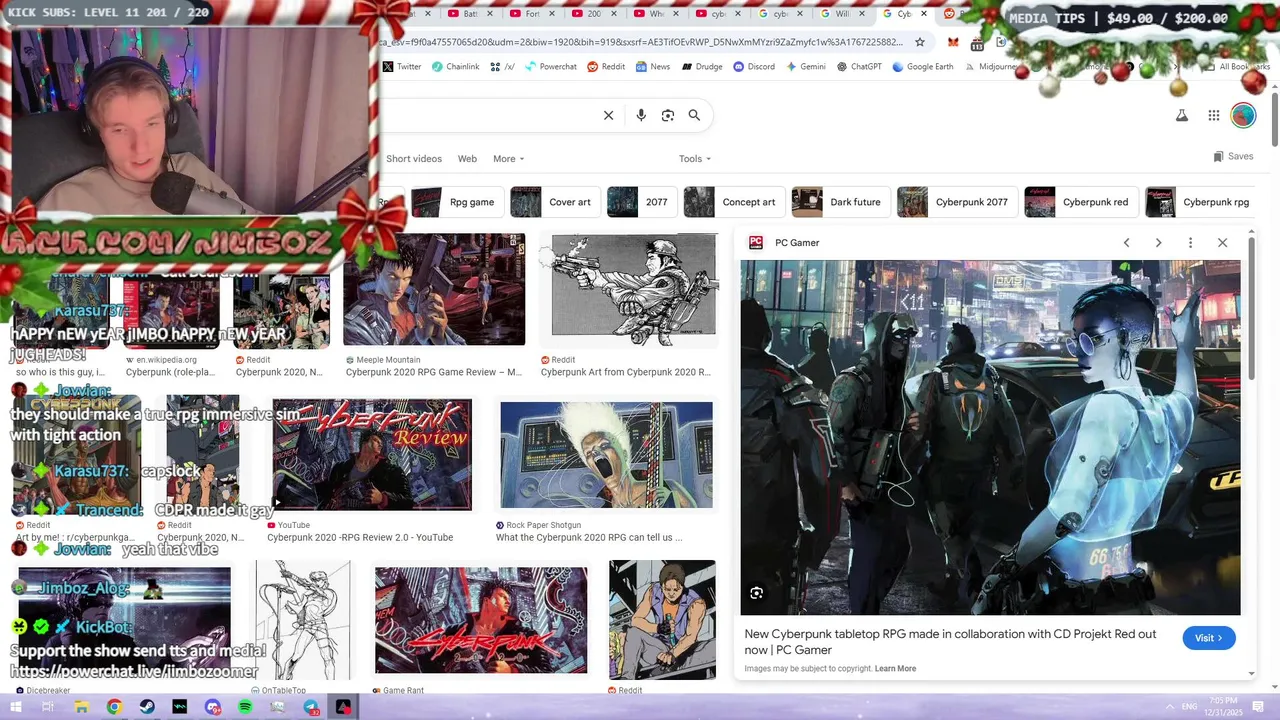This screenshot has height=720, width=1280.
Task: Expand the Tools dropdown
Action: (x=695, y=159)
